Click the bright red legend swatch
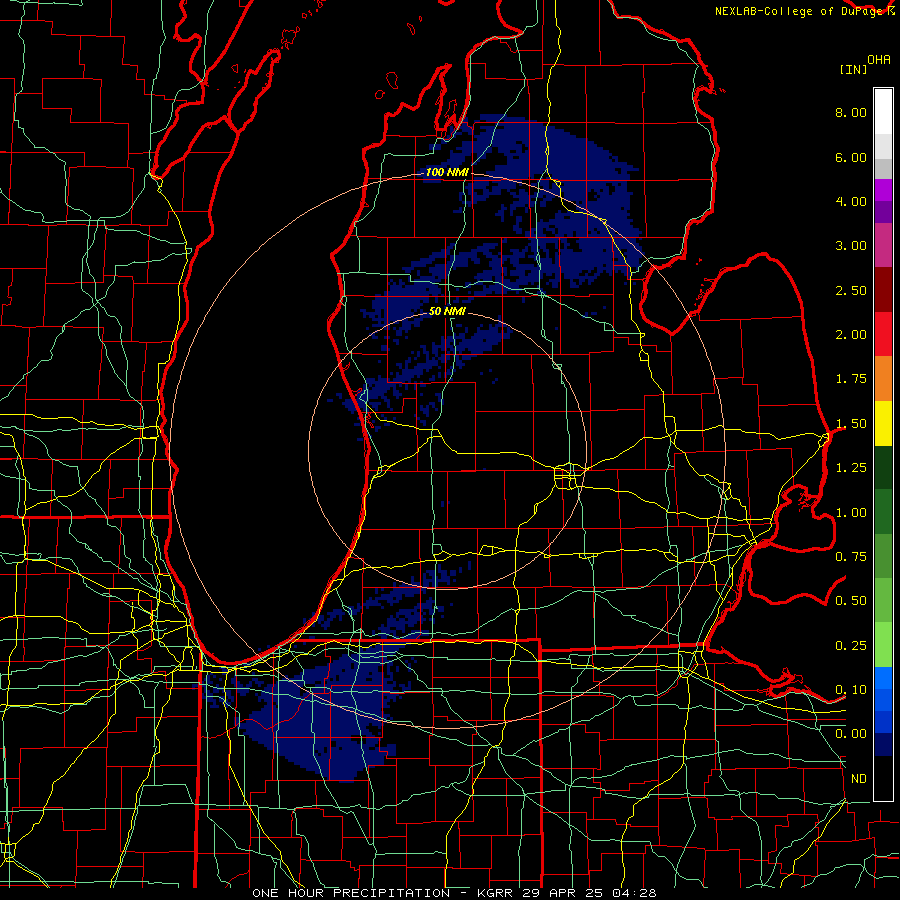The image size is (900, 900). click(x=883, y=334)
